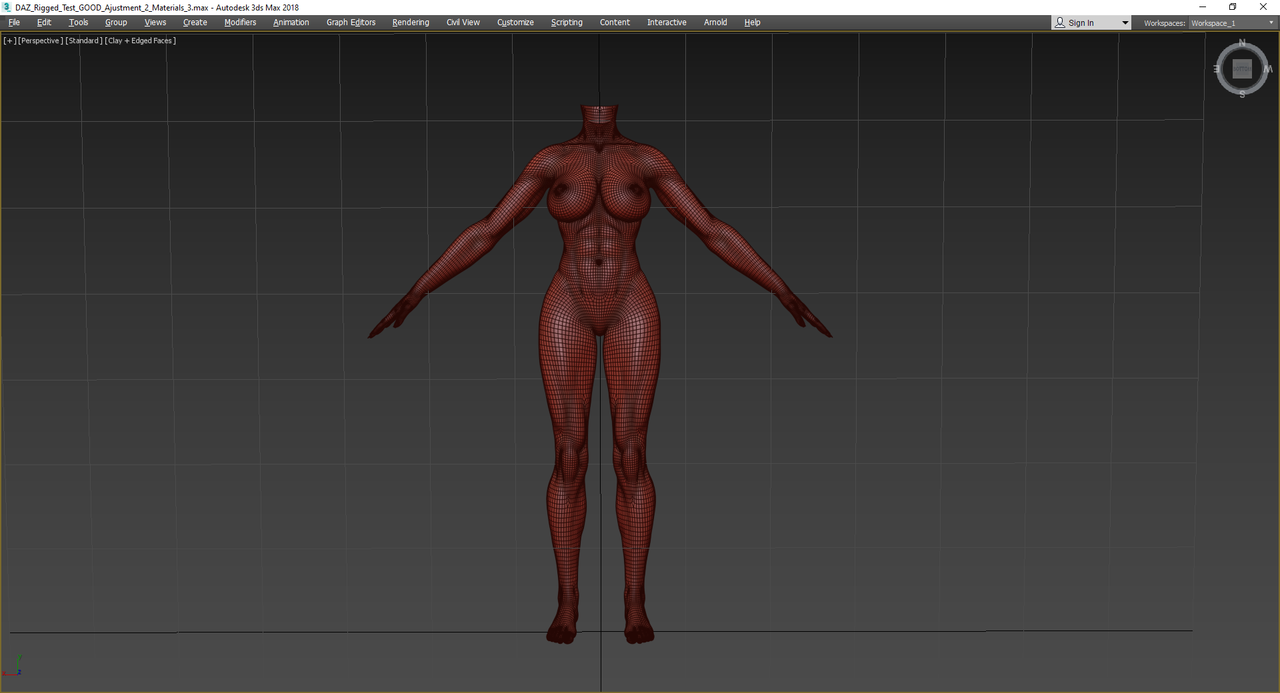Open the Arnold menu
Image resolution: width=1280 pixels, height=693 pixels.
(x=715, y=22)
